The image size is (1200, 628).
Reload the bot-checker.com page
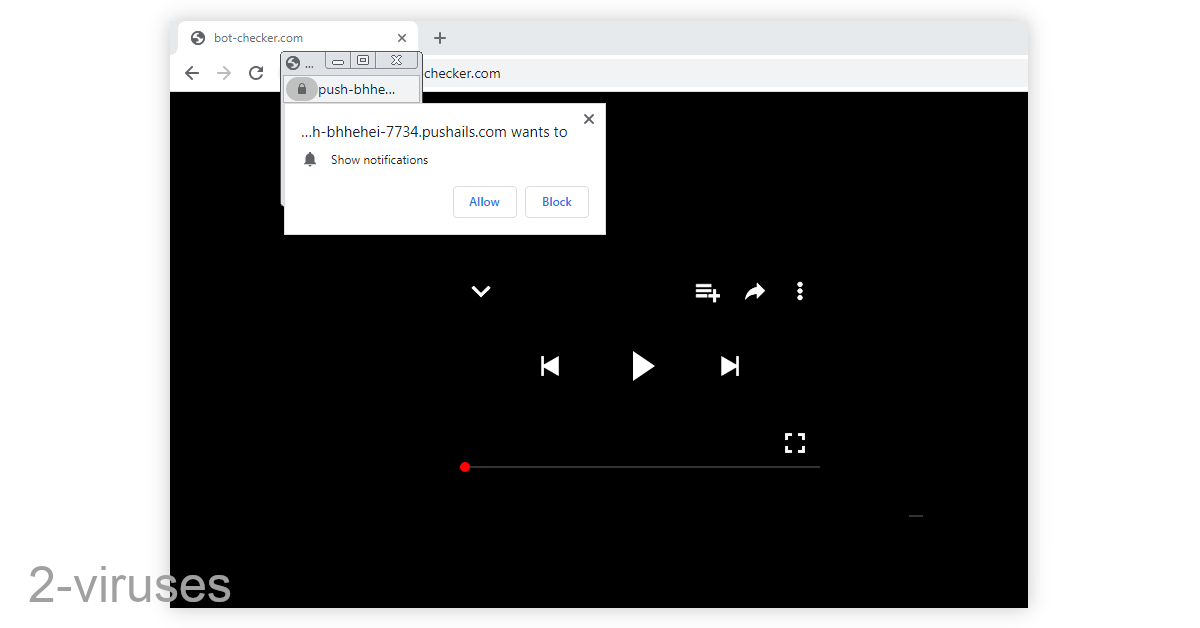coord(256,72)
